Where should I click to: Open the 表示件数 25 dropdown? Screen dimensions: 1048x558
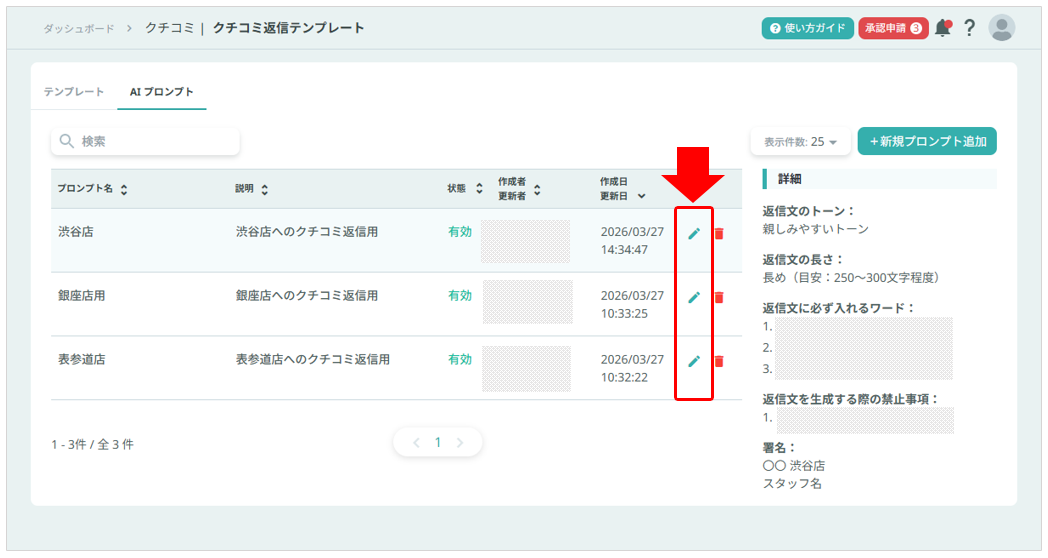pyautogui.click(x=800, y=142)
